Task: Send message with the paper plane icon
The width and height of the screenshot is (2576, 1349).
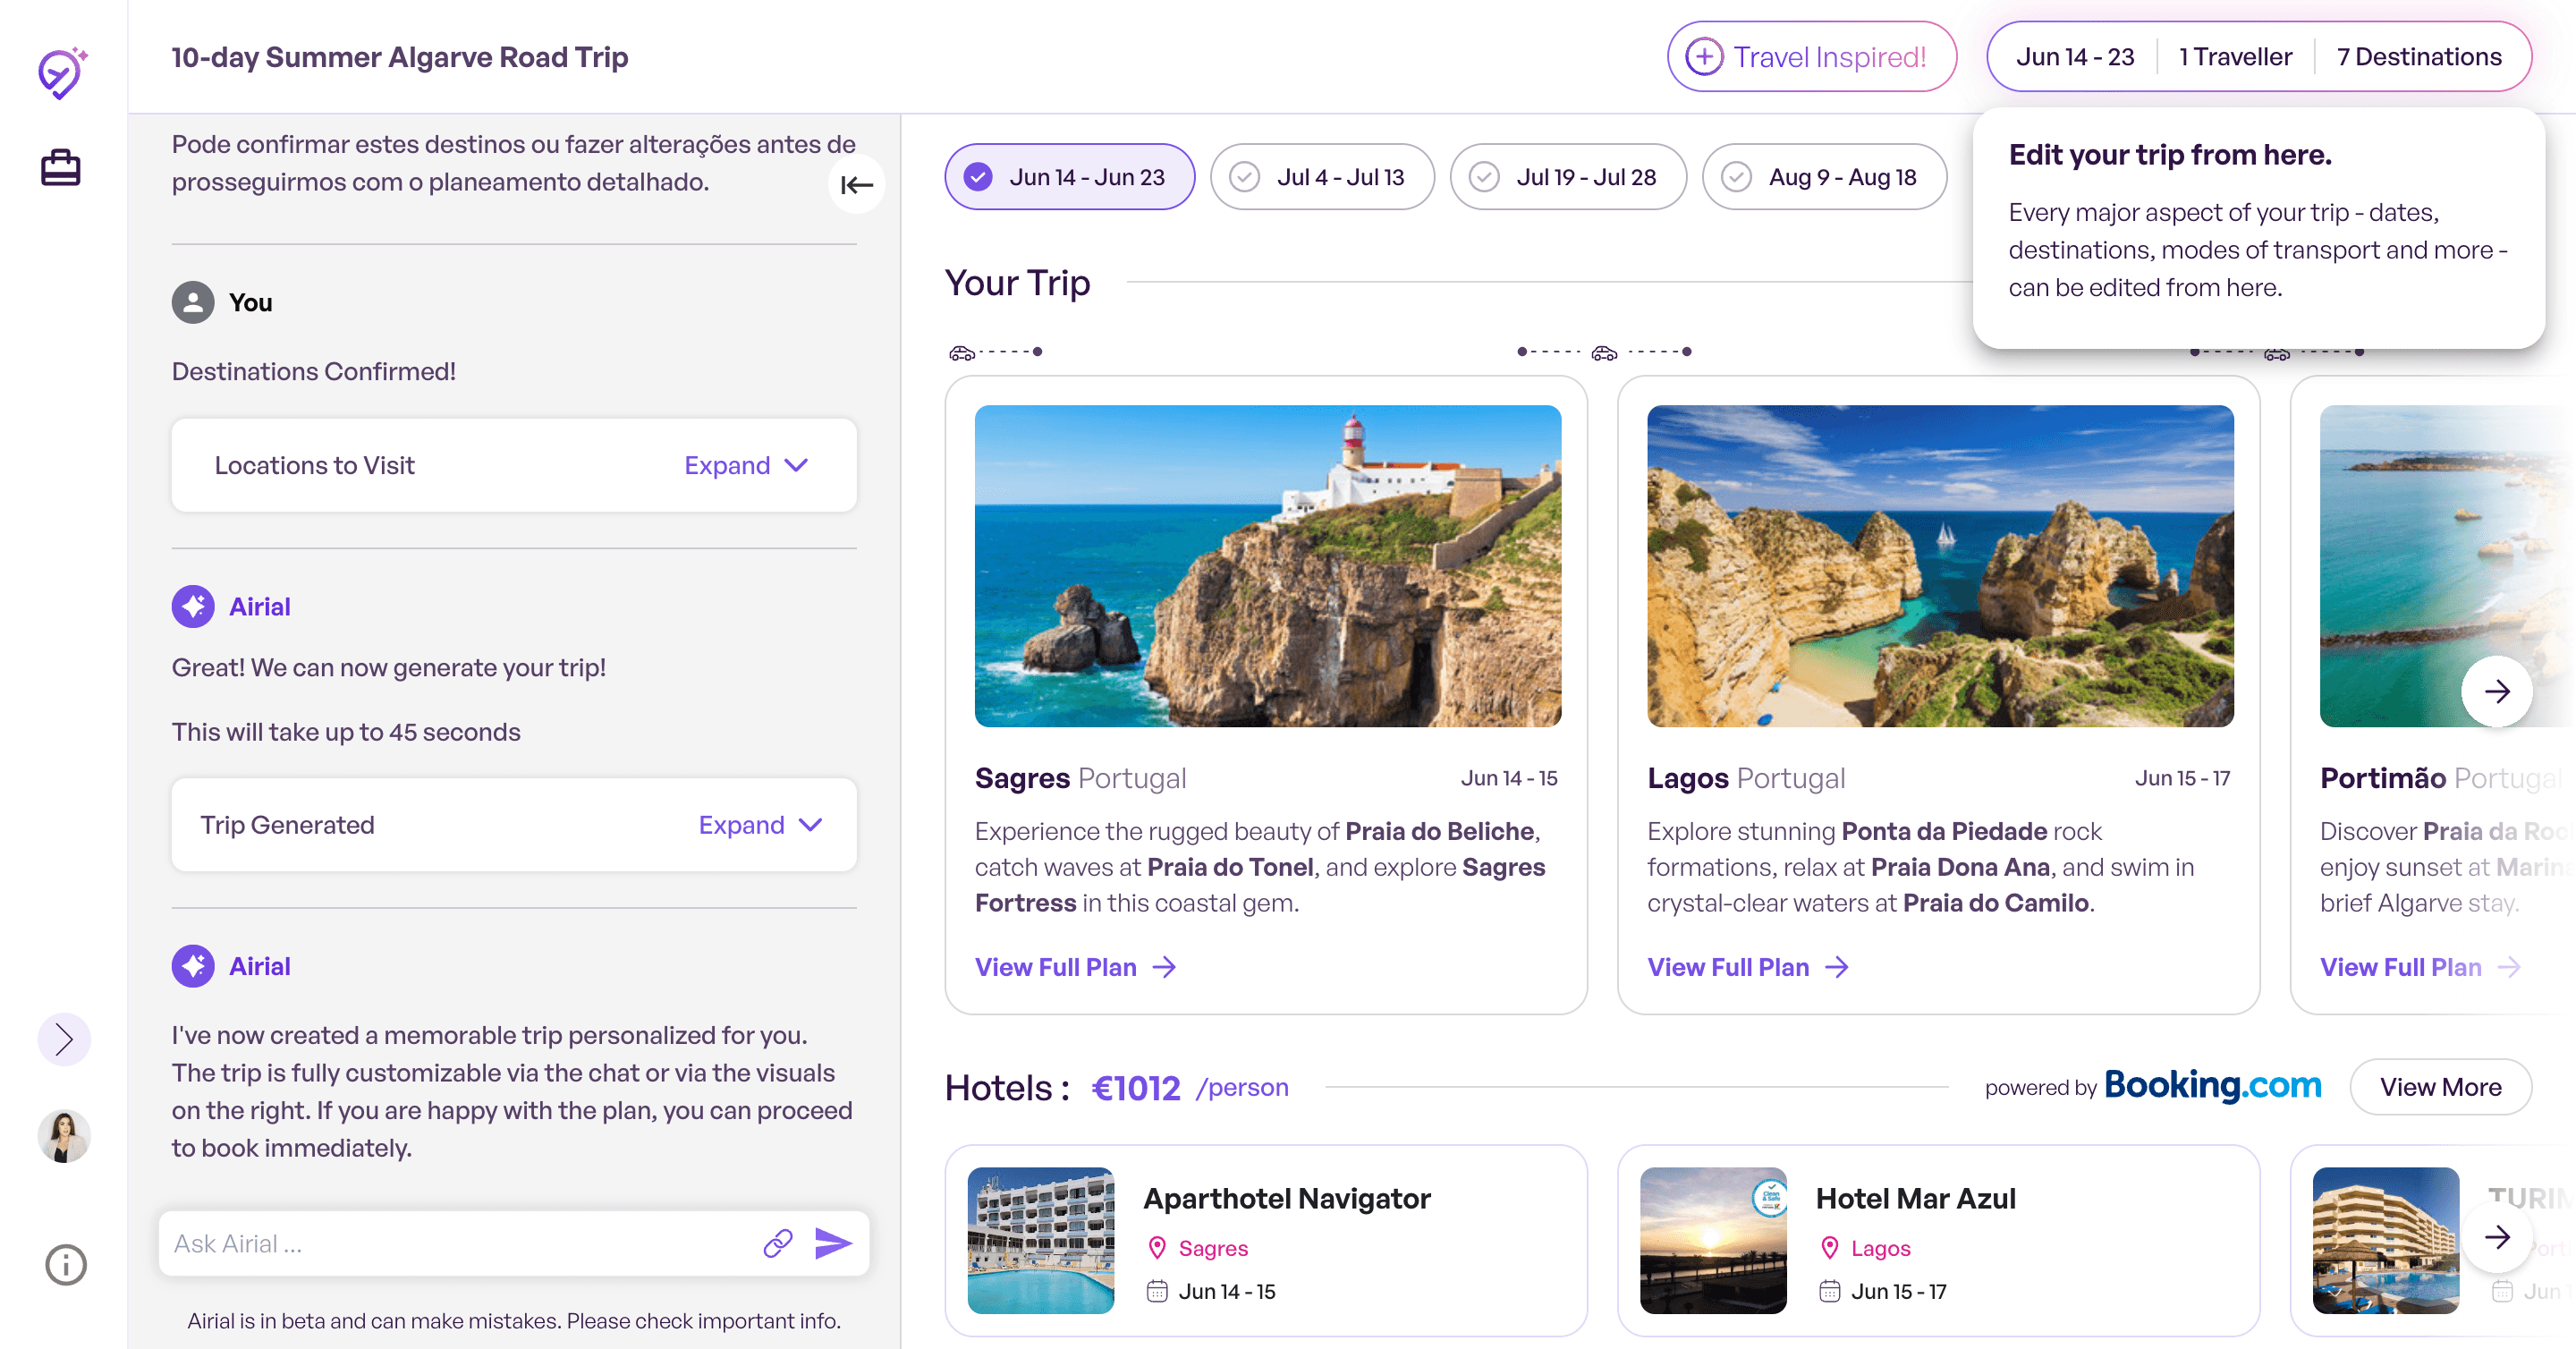Action: [x=833, y=1243]
